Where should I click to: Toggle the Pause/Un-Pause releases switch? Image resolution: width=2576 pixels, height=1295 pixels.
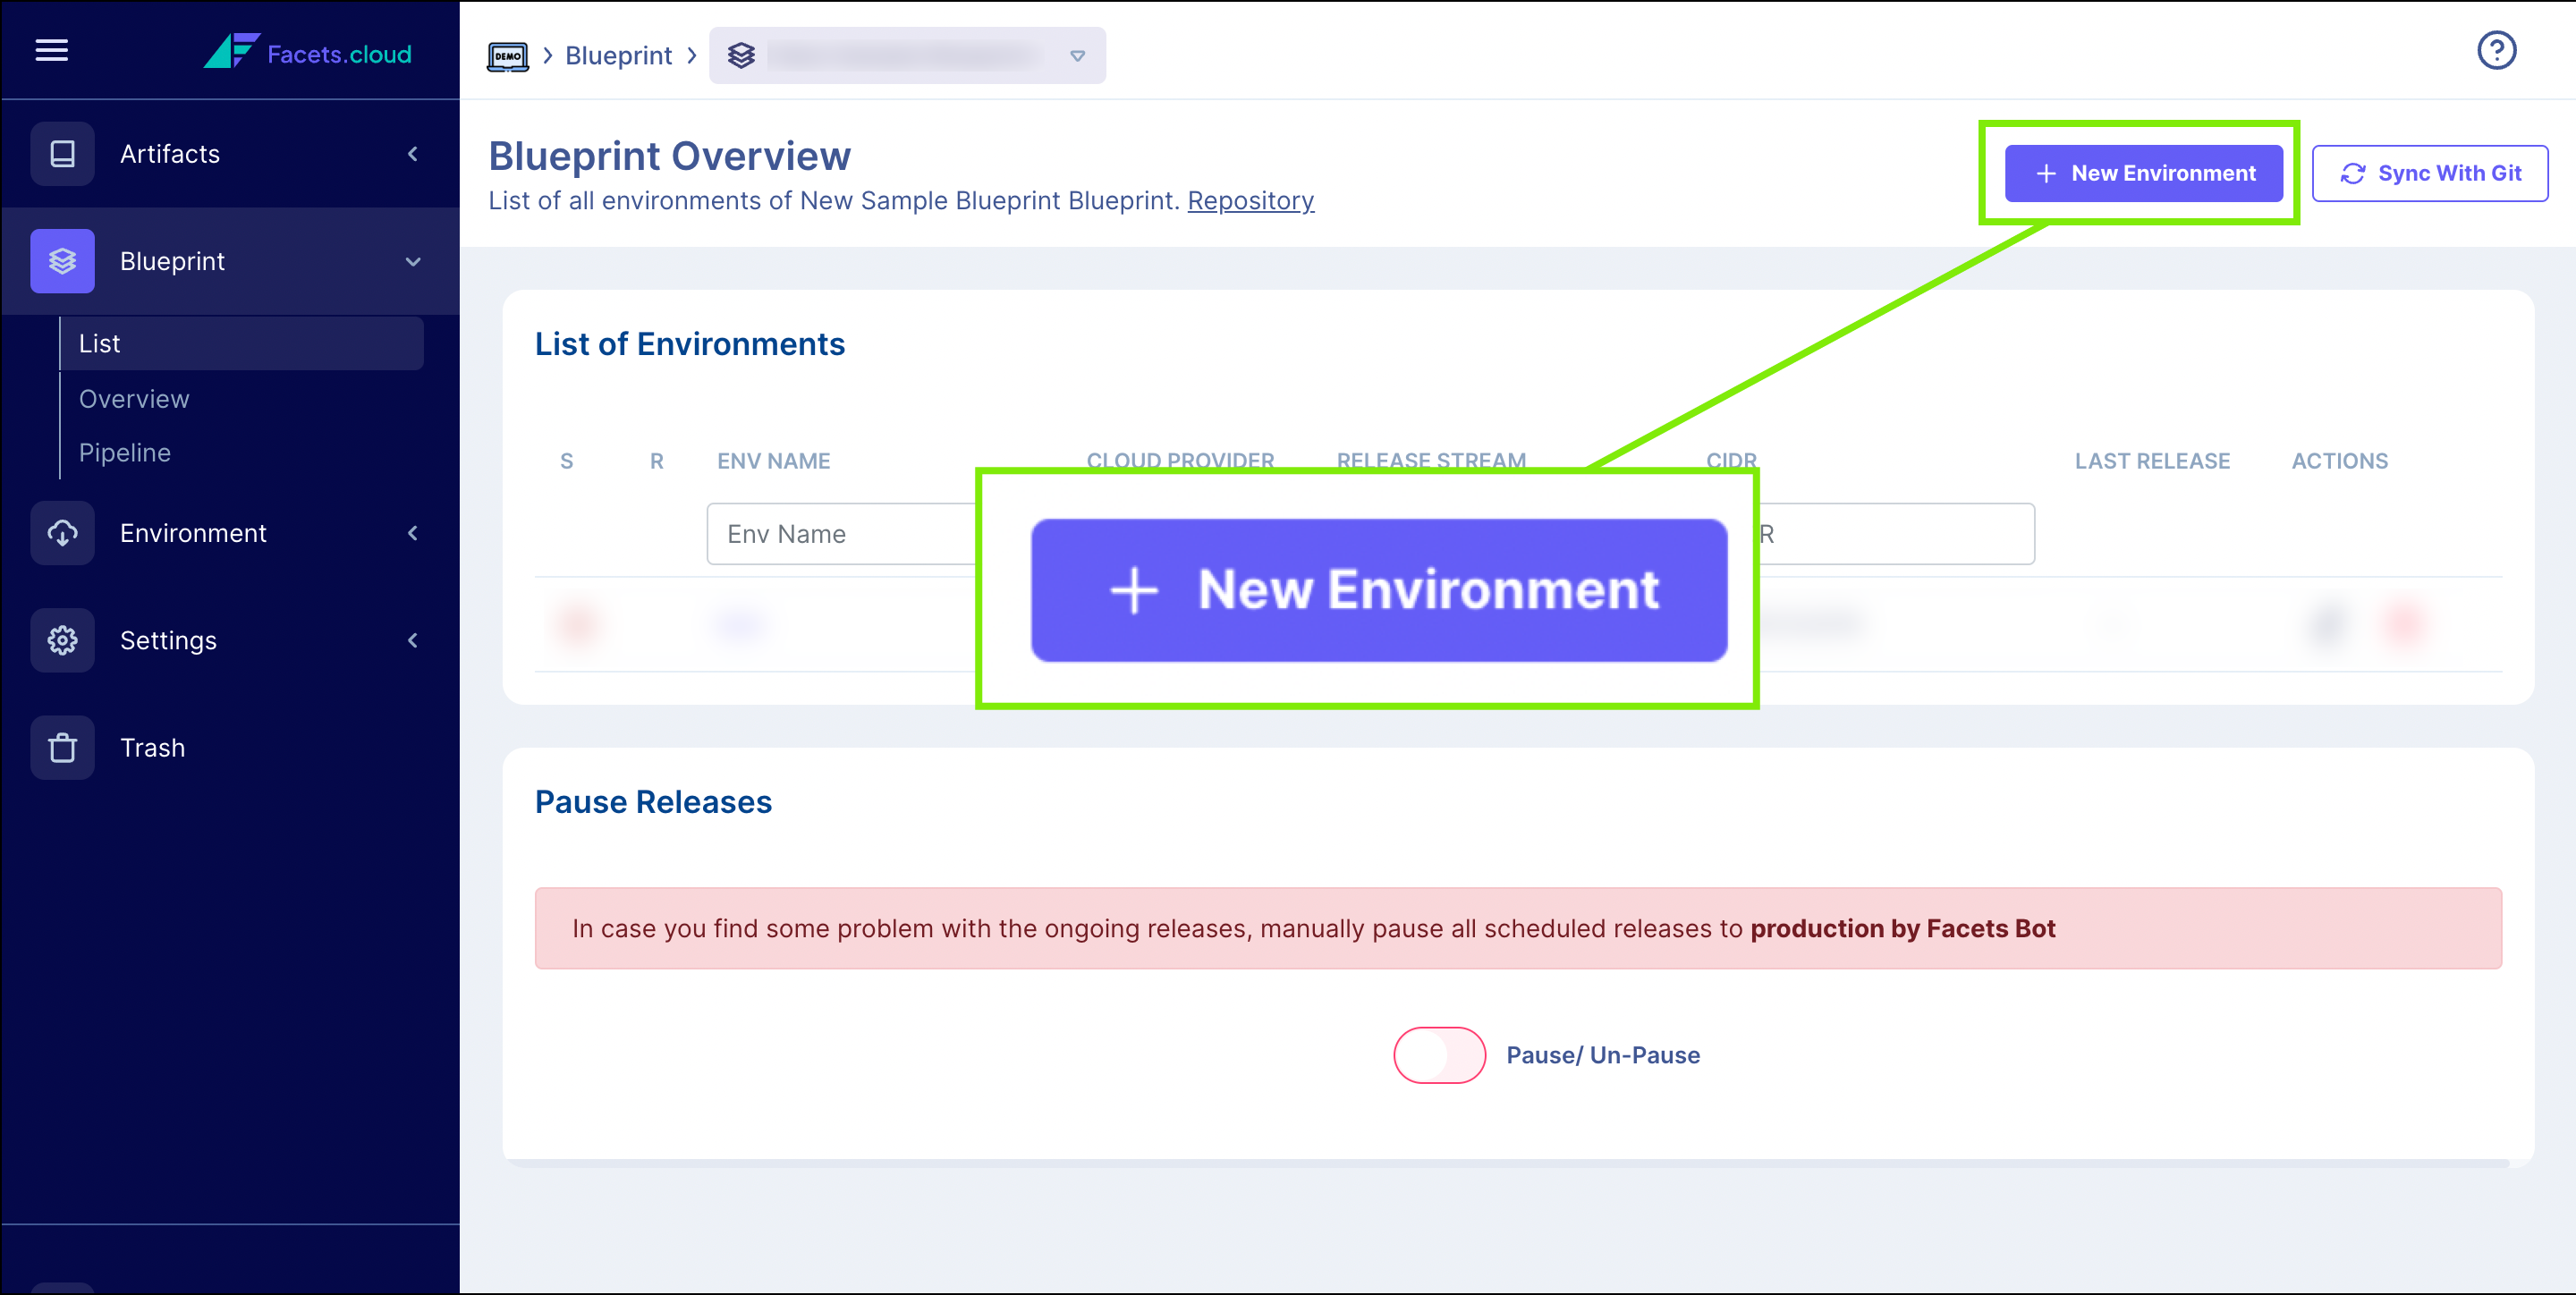point(1439,1055)
